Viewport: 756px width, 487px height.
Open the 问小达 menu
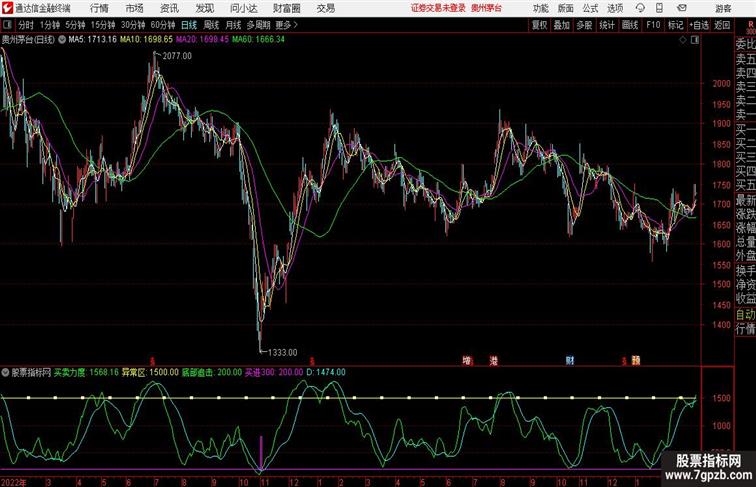[x=243, y=8]
